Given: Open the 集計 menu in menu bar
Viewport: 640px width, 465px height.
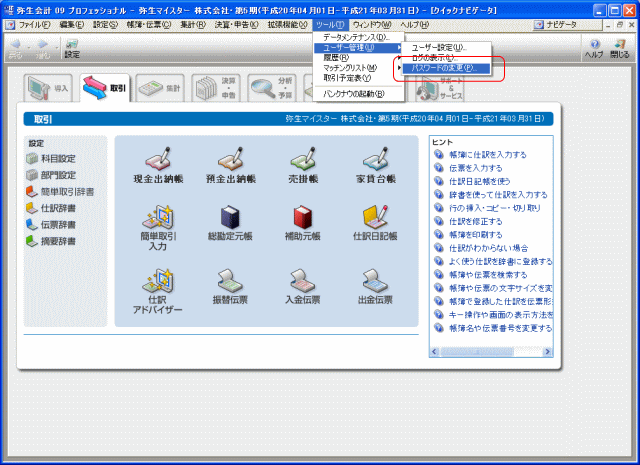Looking at the screenshot, I should pyautogui.click(x=193, y=25).
